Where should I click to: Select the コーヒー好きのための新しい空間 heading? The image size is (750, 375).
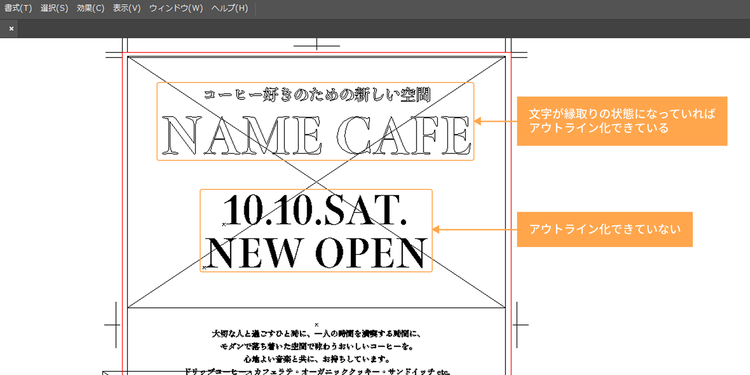click(x=317, y=94)
